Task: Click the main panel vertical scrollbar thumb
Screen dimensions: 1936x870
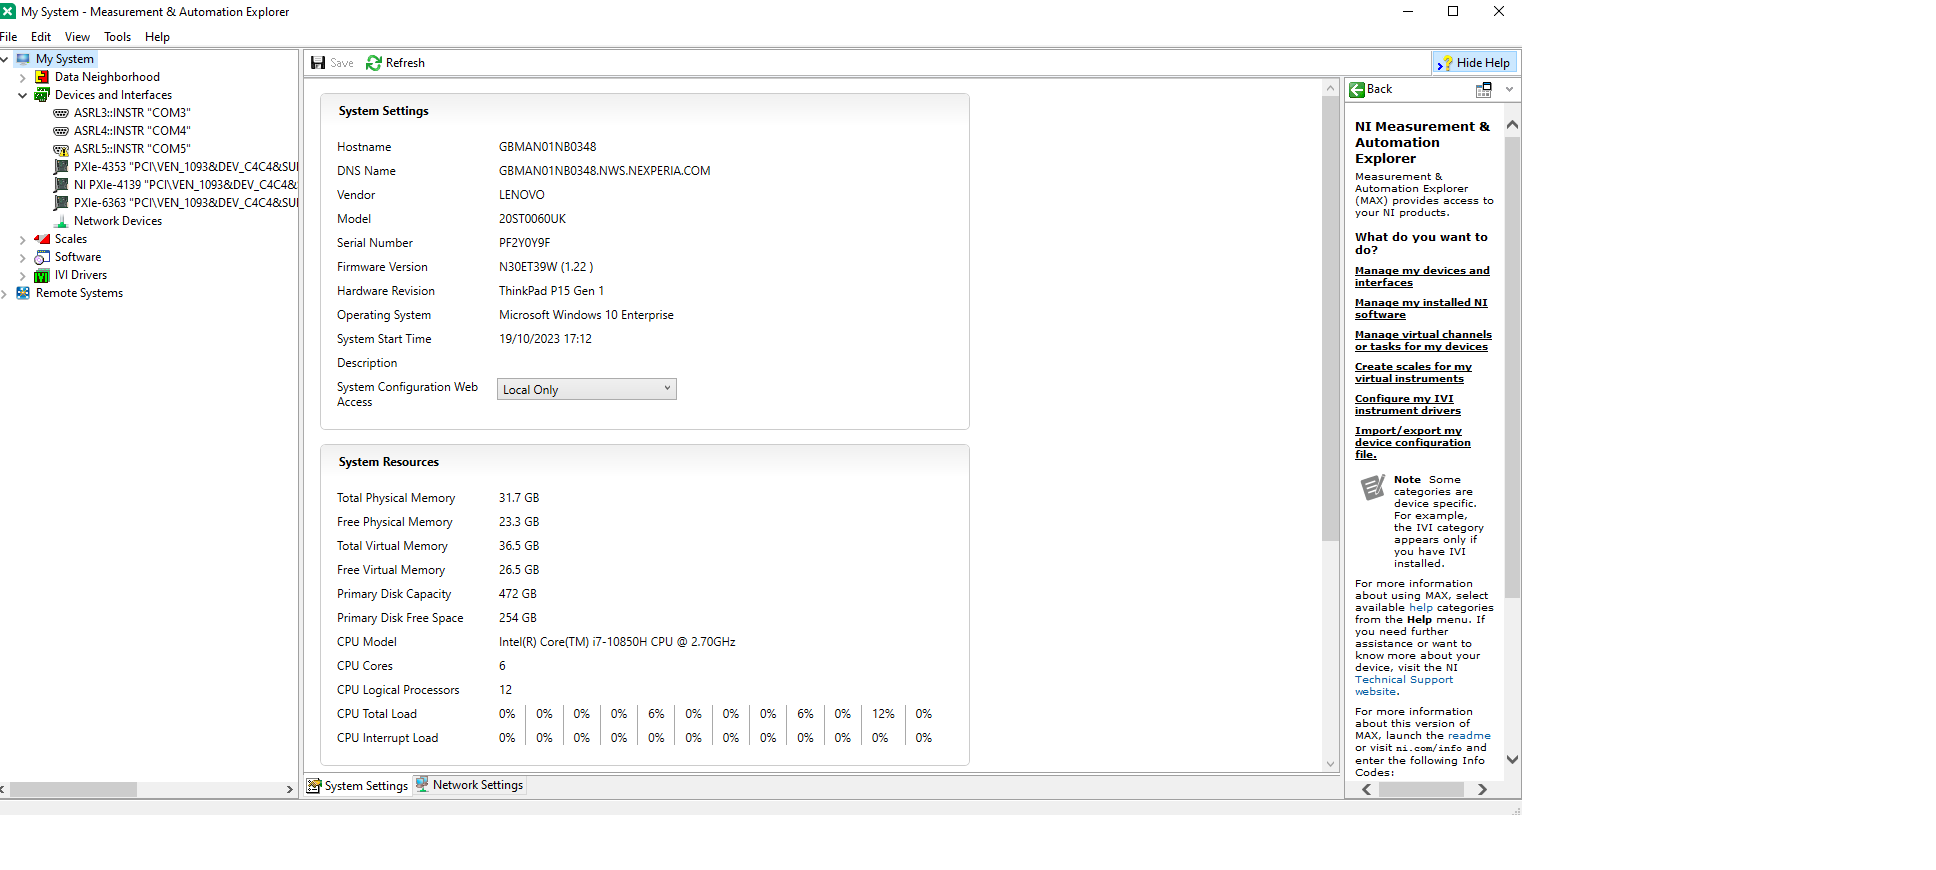Action: (x=1330, y=320)
